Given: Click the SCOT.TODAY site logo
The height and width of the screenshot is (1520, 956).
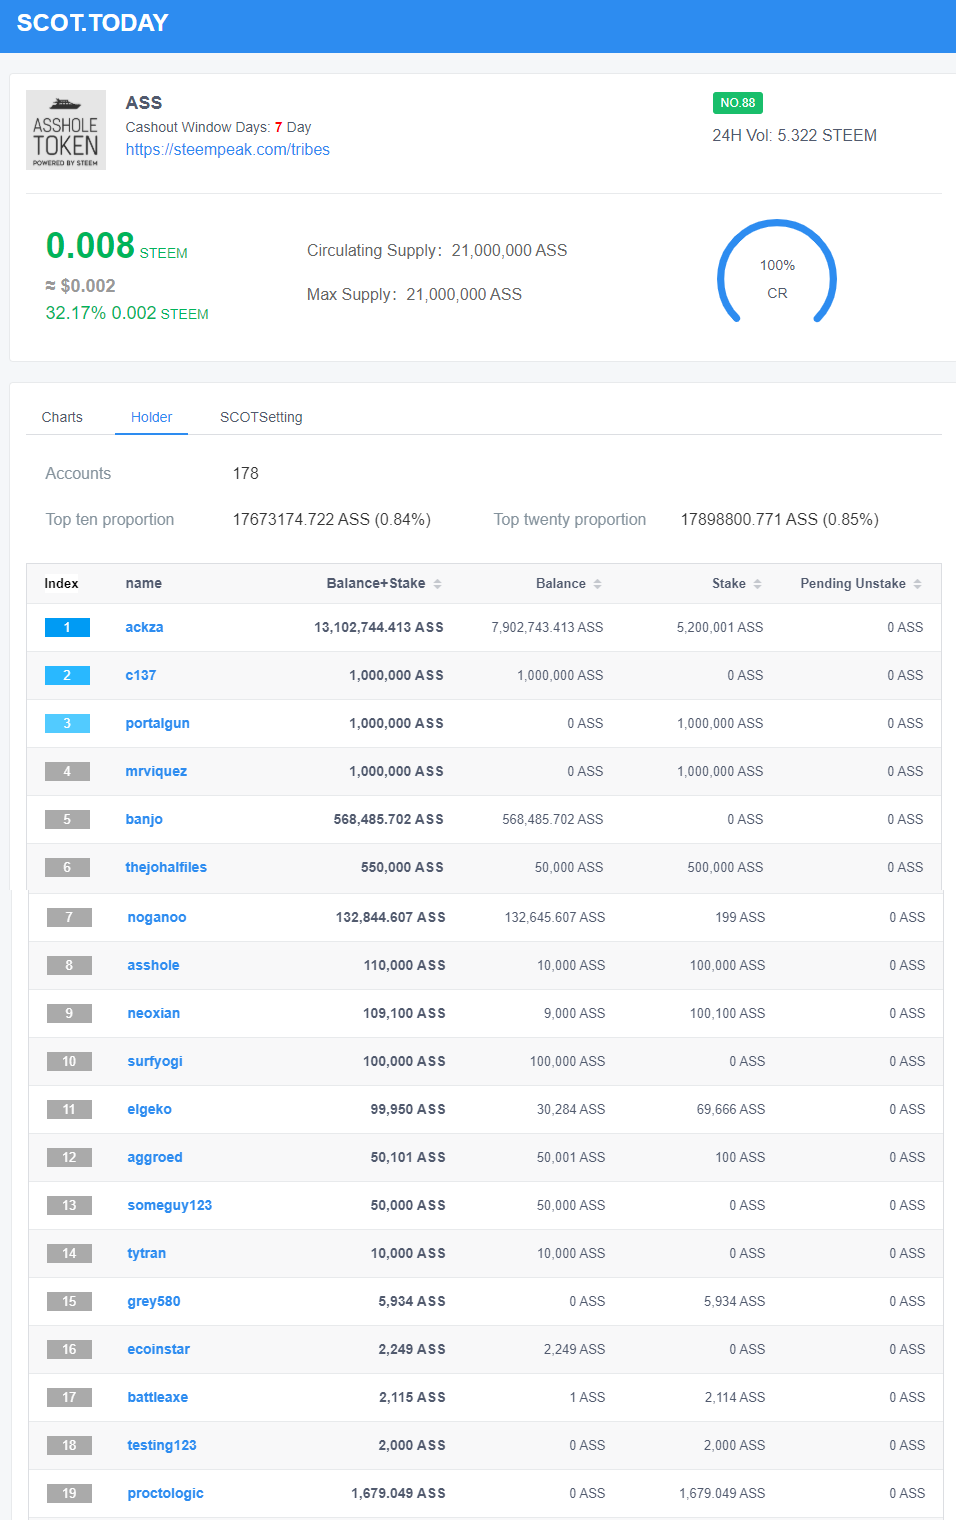Looking at the screenshot, I should point(92,23).
